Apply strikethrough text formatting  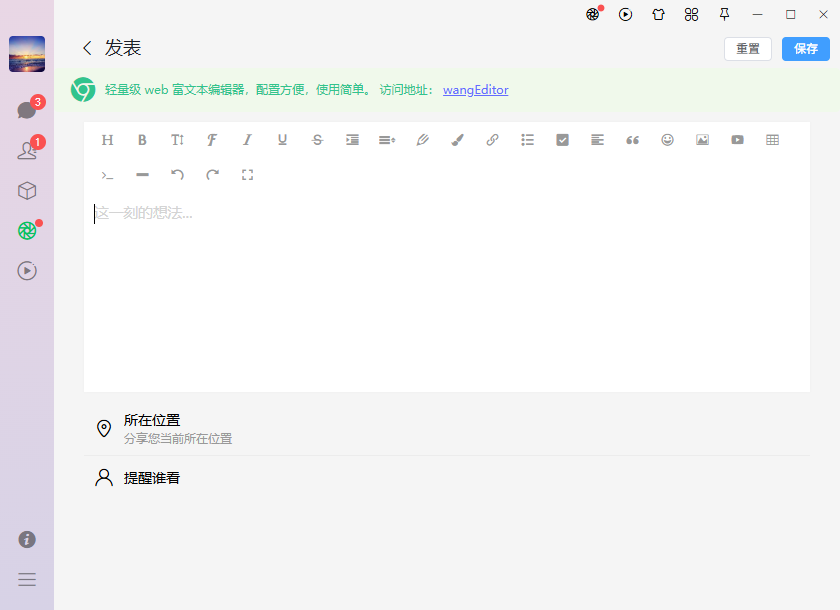[x=317, y=140]
